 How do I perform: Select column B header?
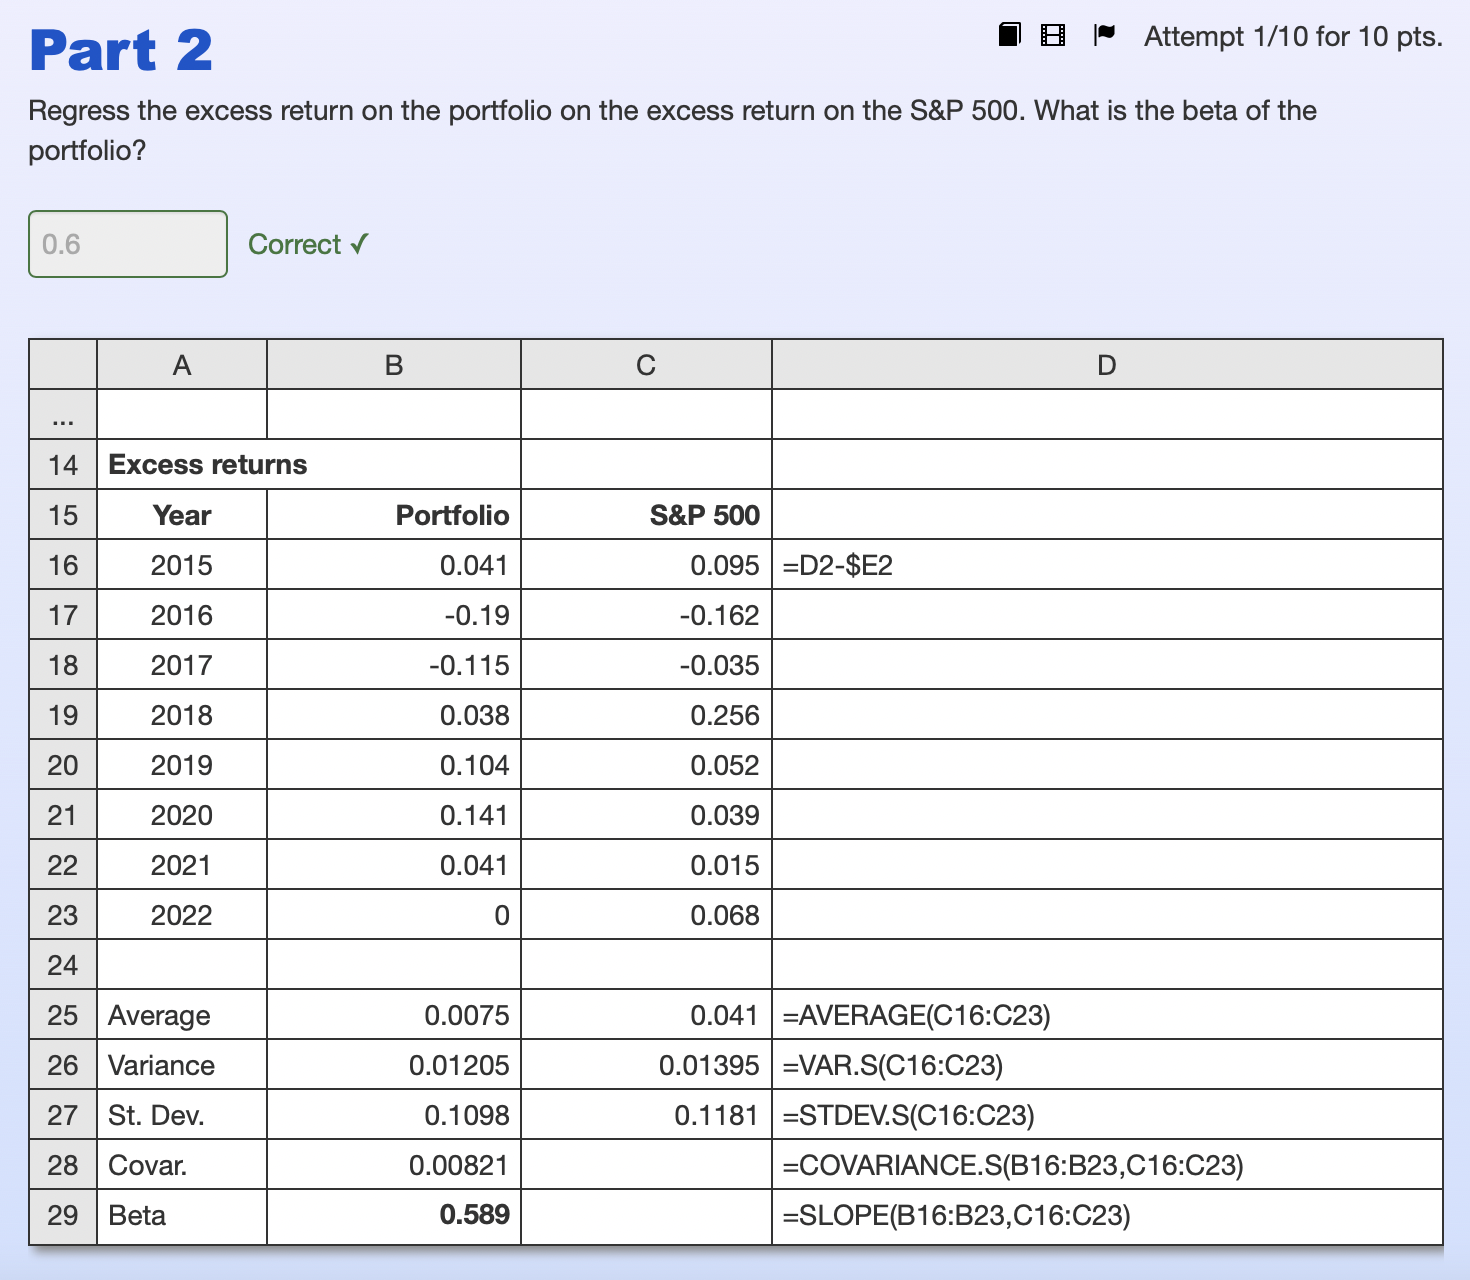tap(394, 365)
